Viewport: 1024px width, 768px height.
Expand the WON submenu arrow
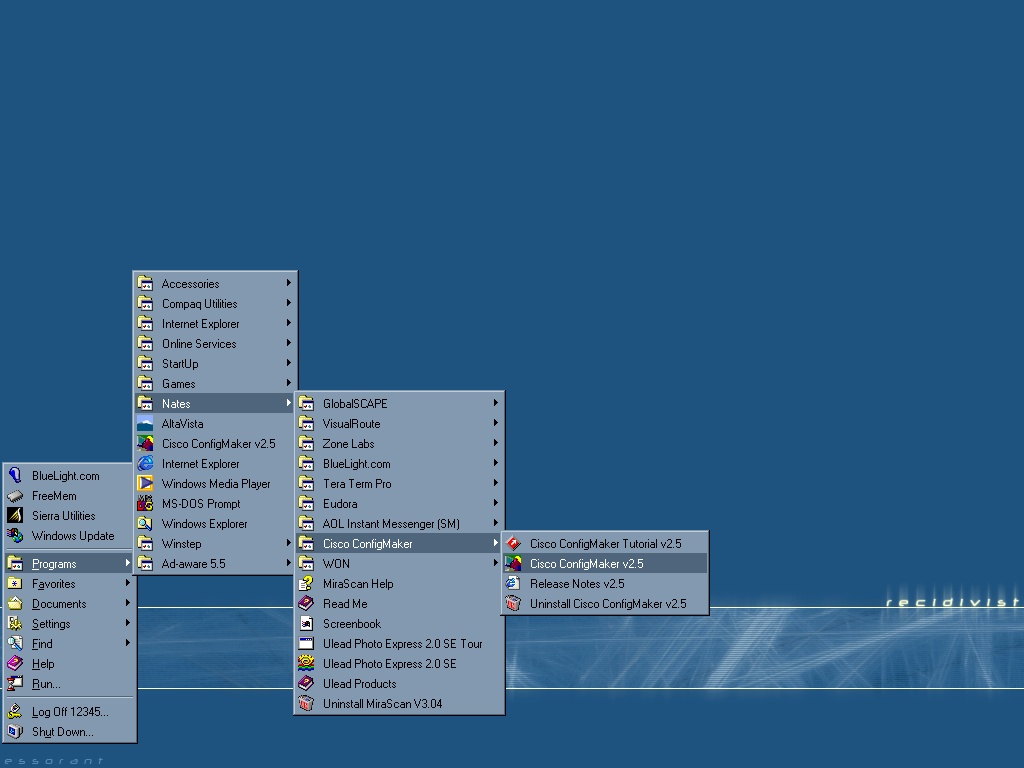pos(496,564)
